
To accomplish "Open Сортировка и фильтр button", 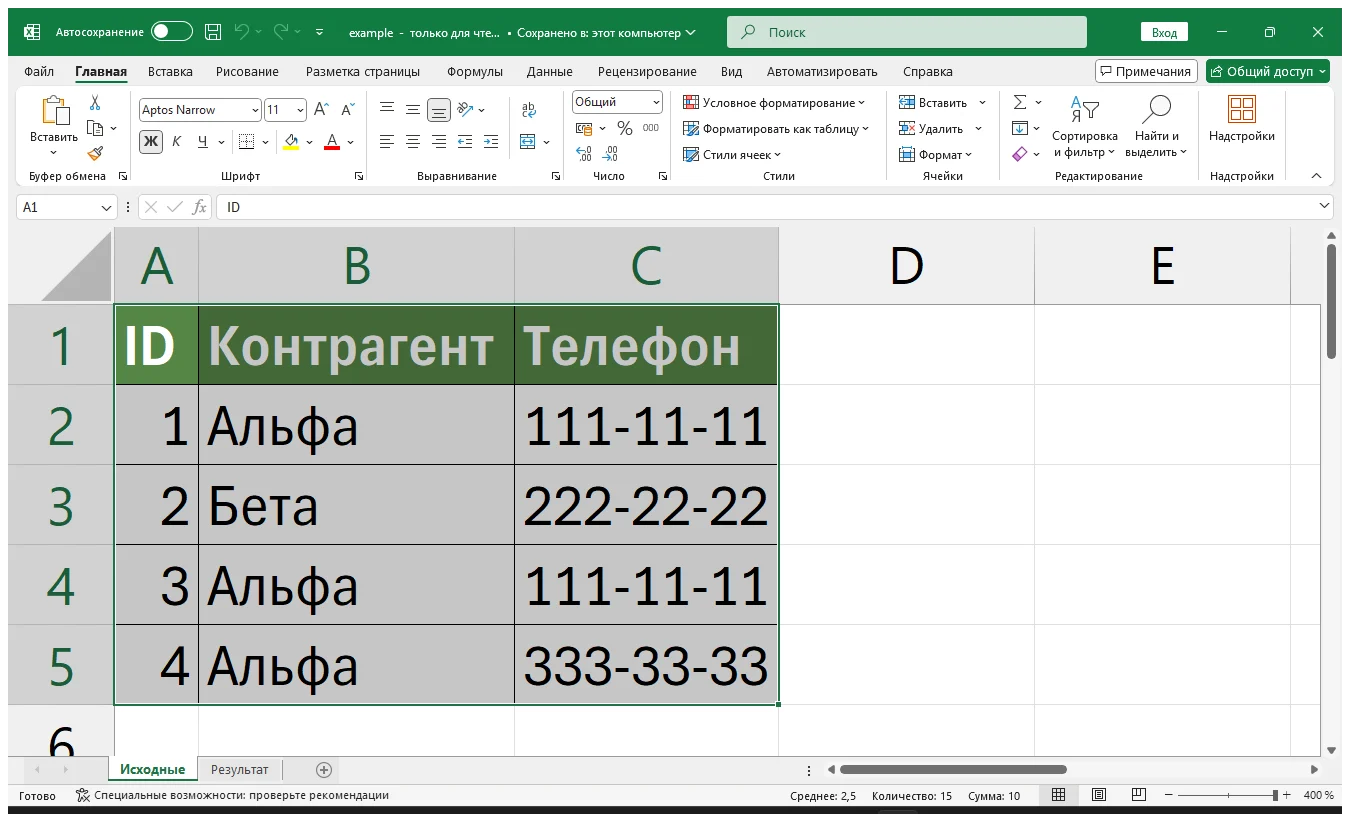I will tap(1084, 127).
